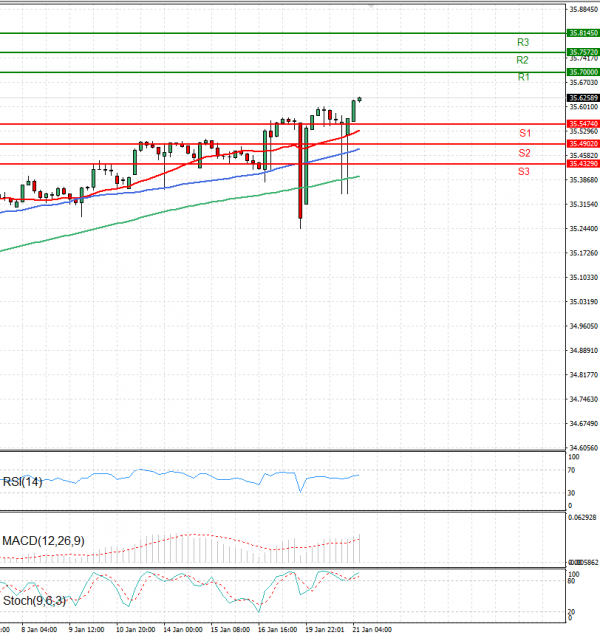Click the 9 Jan 12:00 time label
600x638 pixels.
coord(86,629)
